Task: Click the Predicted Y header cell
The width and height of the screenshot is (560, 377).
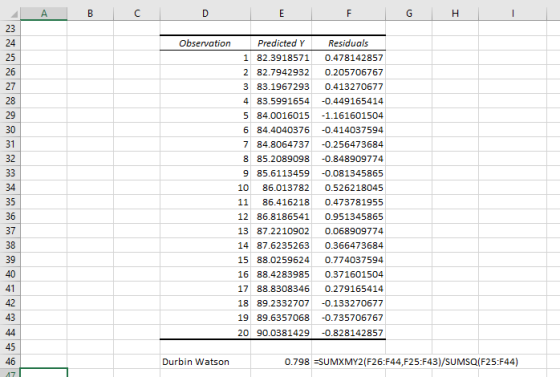Action: click(x=281, y=43)
